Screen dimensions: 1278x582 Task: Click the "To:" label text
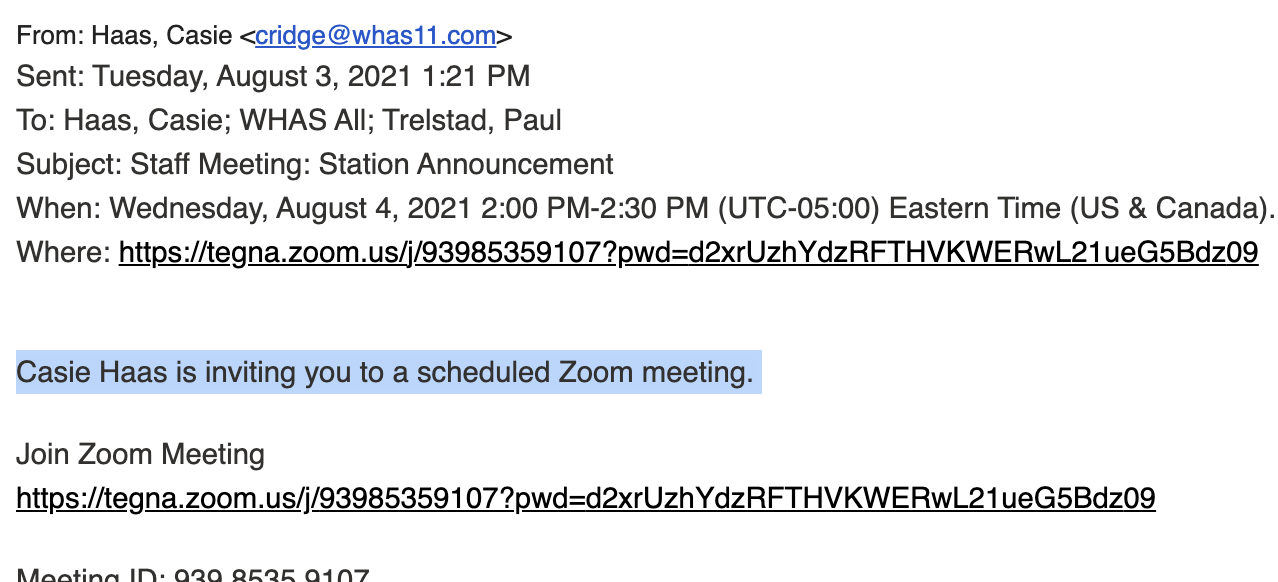[36, 121]
